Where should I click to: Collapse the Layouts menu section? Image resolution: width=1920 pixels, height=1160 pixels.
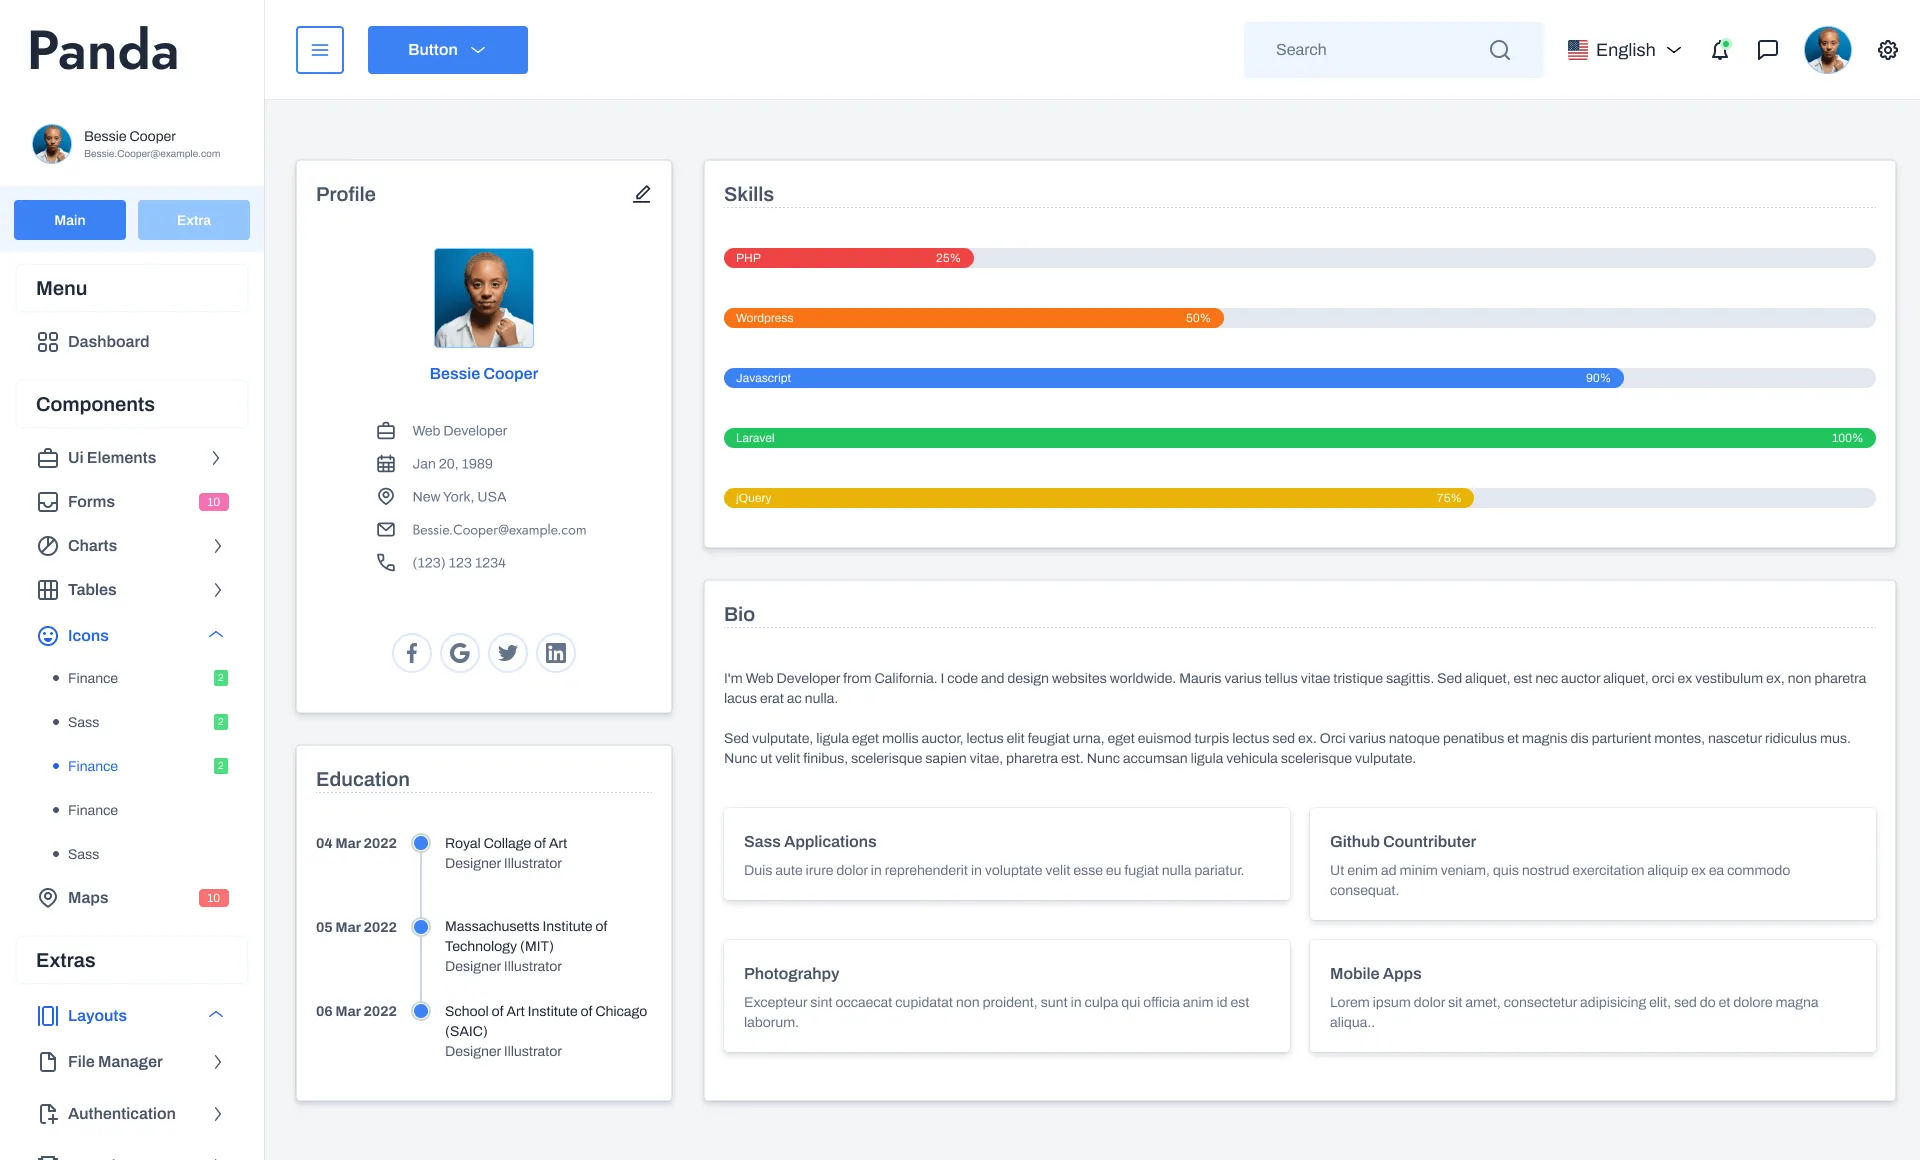[216, 1015]
